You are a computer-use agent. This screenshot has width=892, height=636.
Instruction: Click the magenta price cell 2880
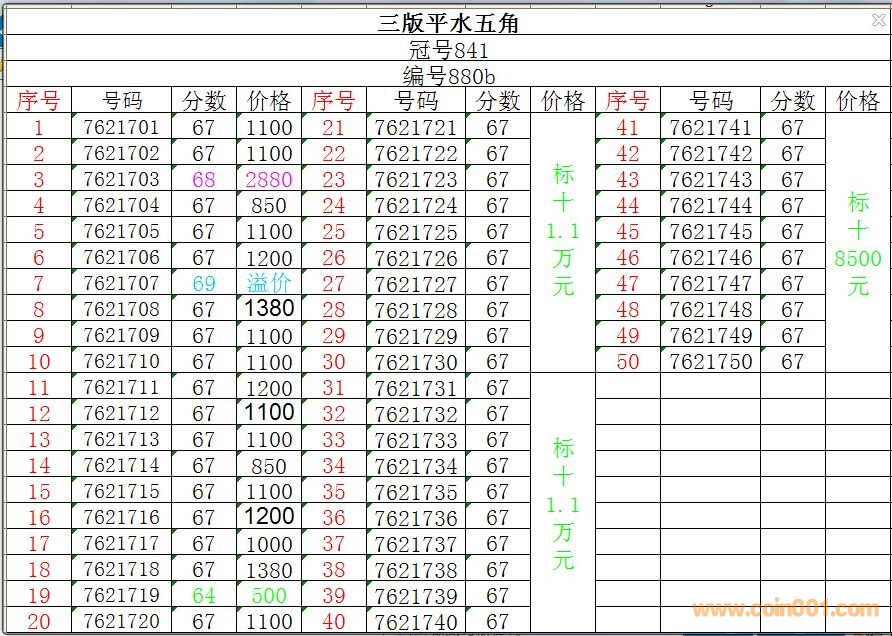(x=269, y=180)
